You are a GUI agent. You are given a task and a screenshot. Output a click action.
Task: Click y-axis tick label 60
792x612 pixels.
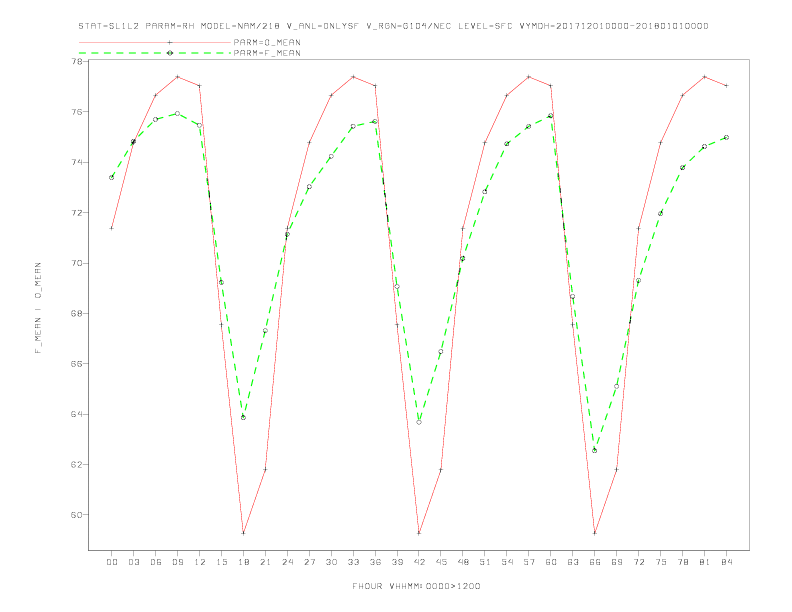pyautogui.click(x=76, y=515)
